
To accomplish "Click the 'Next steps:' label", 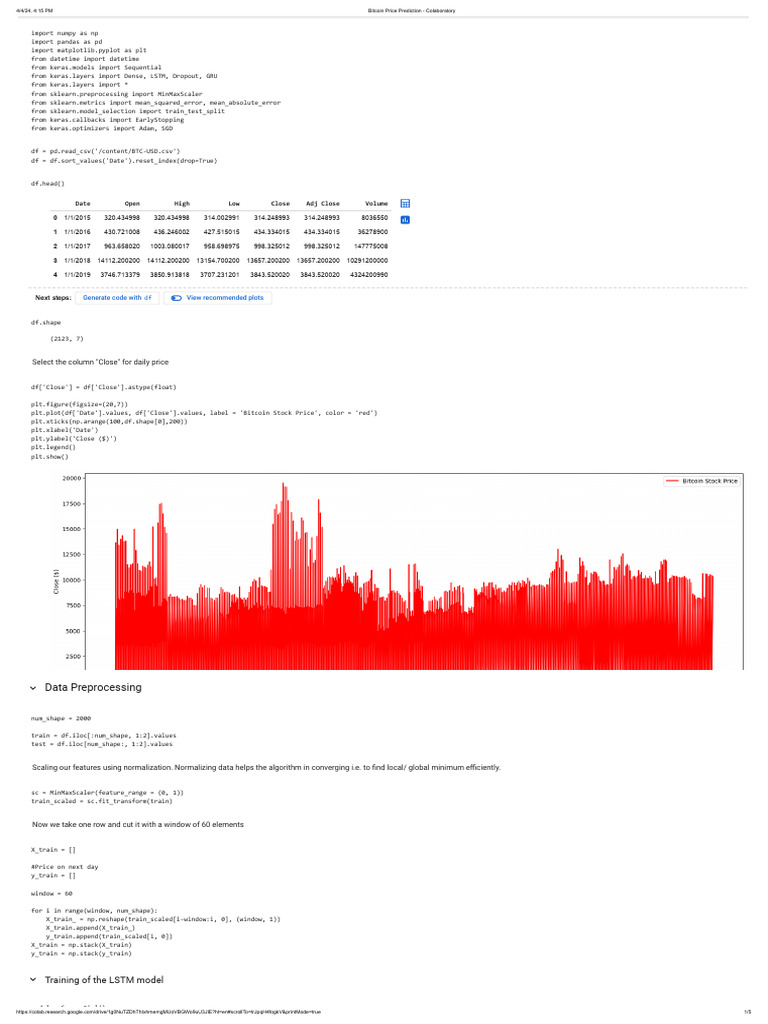I will click(54, 298).
